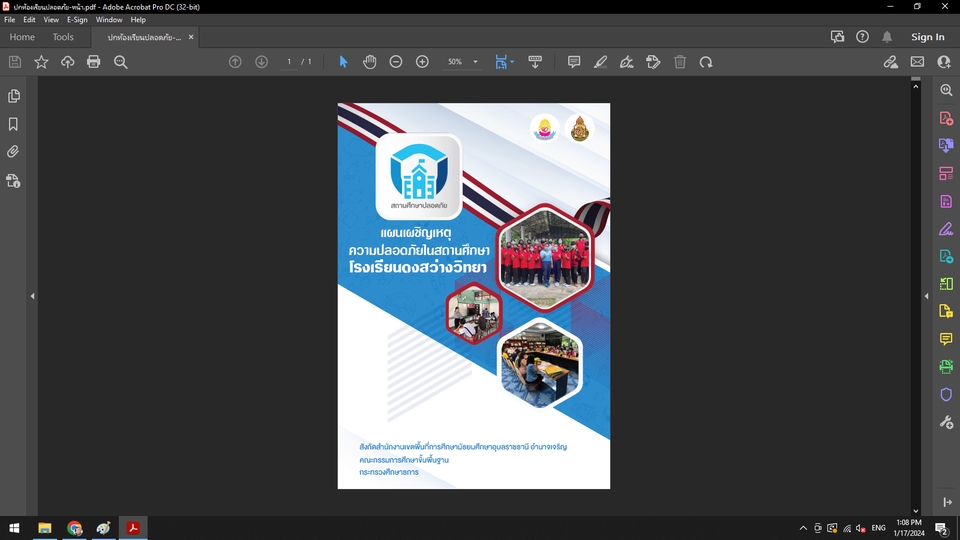Expand the fit page options arrow
The width and height of the screenshot is (960, 540).
click(512, 62)
